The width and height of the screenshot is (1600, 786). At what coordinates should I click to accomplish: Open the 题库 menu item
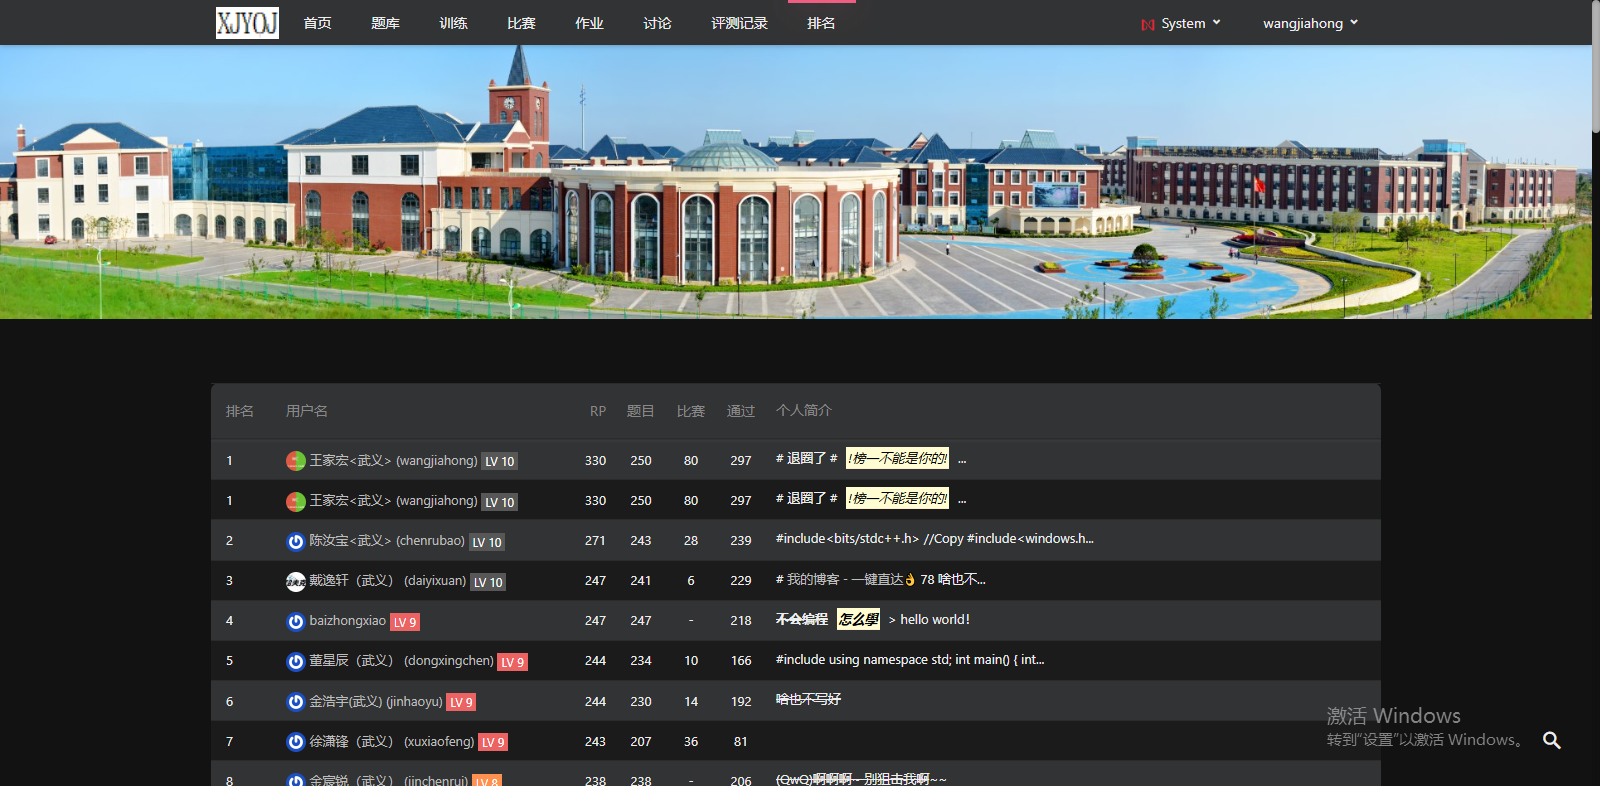pos(385,23)
